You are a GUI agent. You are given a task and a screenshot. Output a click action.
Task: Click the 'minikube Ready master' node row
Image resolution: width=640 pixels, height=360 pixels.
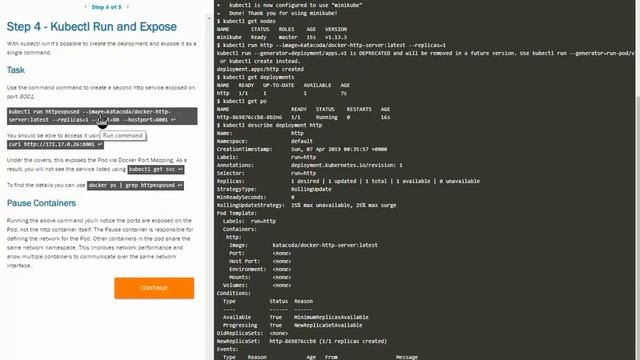(x=282, y=37)
